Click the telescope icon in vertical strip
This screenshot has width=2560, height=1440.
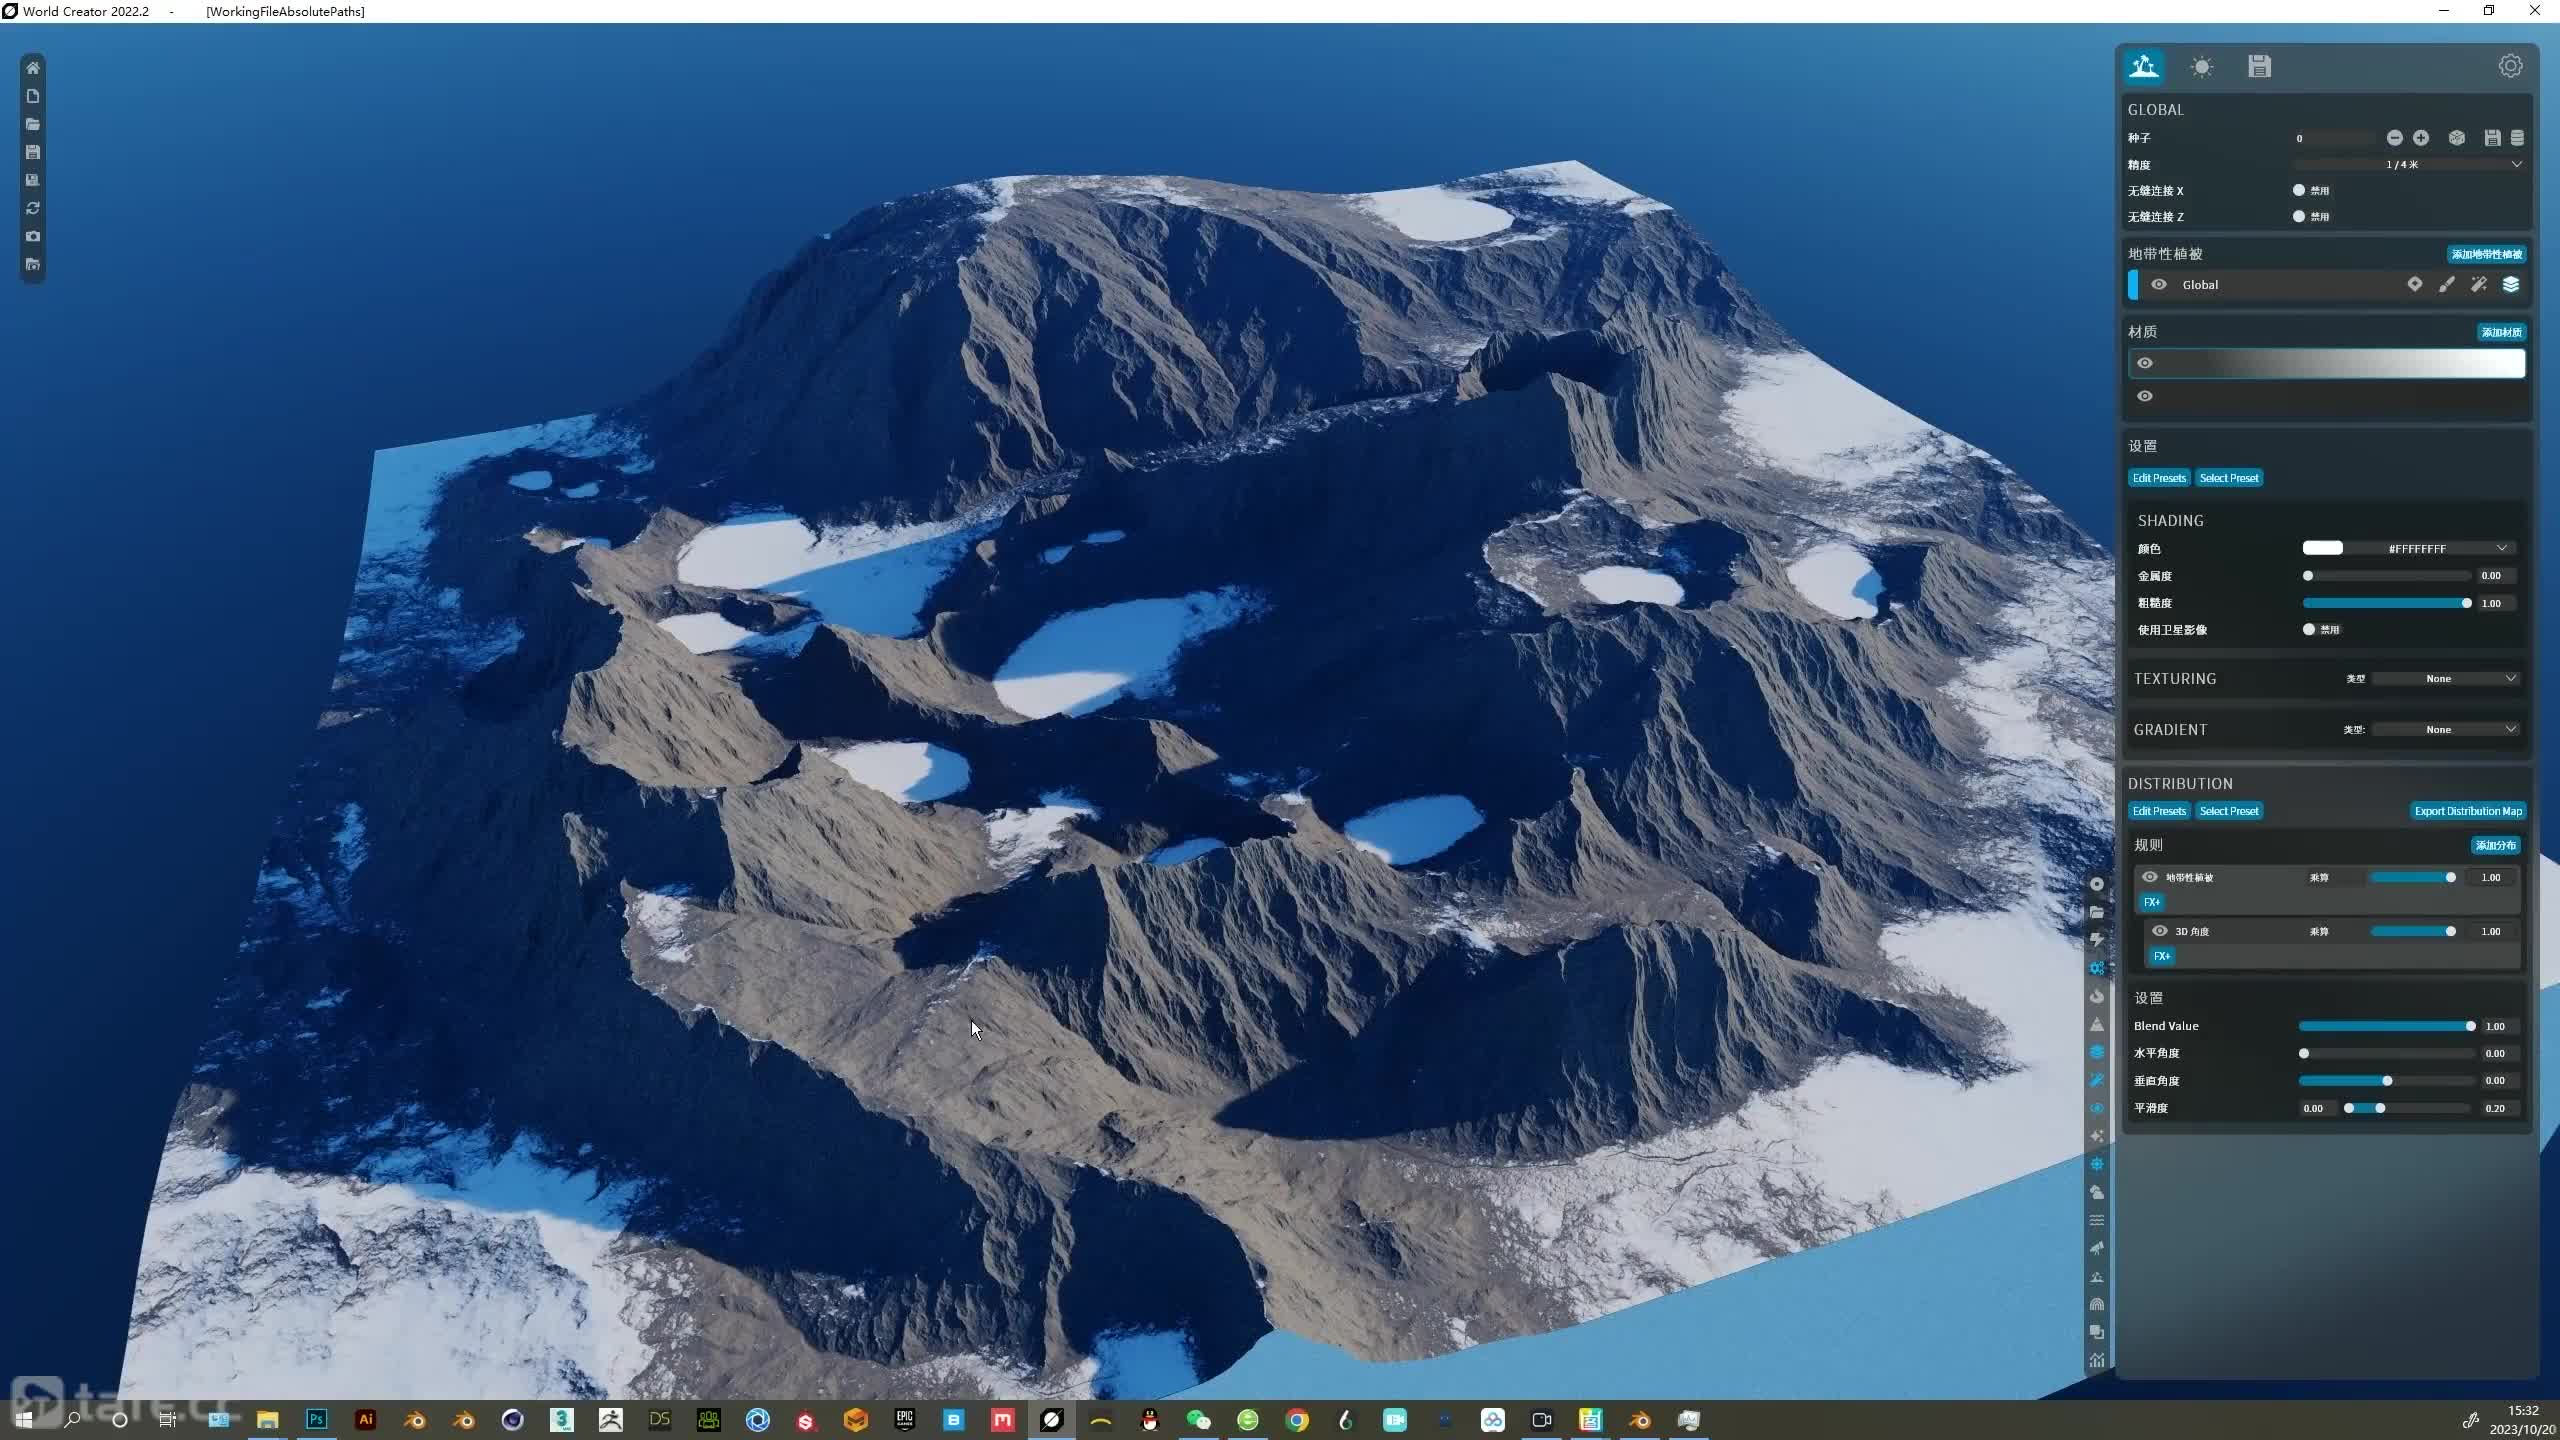click(2097, 1248)
